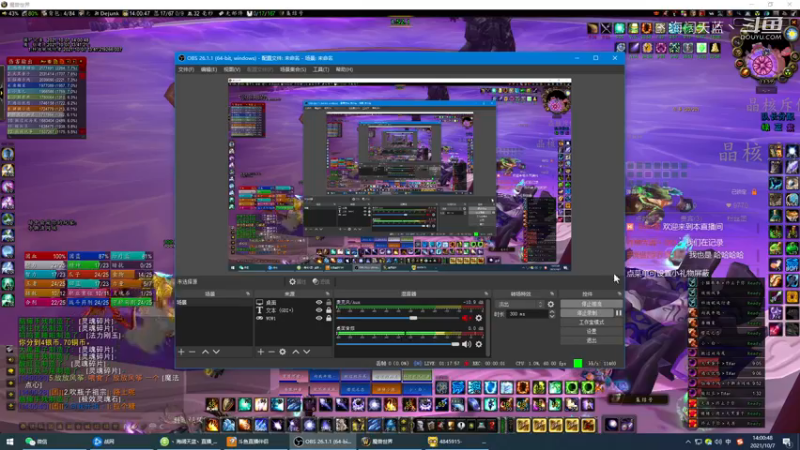Toggle the lock on the 文本 (GDI+) source
Image resolution: width=800 pixels, height=450 pixels.
[x=329, y=310]
